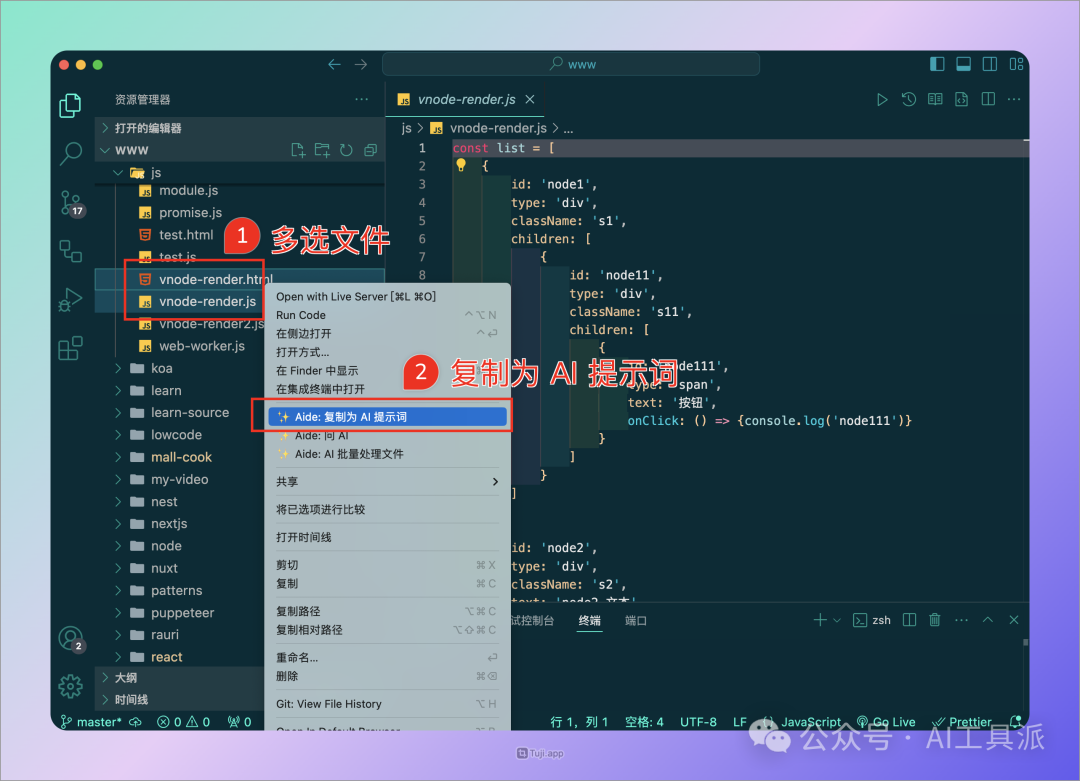Open the Search view in activity bar
Screen dimensions: 1080x781
coord(70,153)
